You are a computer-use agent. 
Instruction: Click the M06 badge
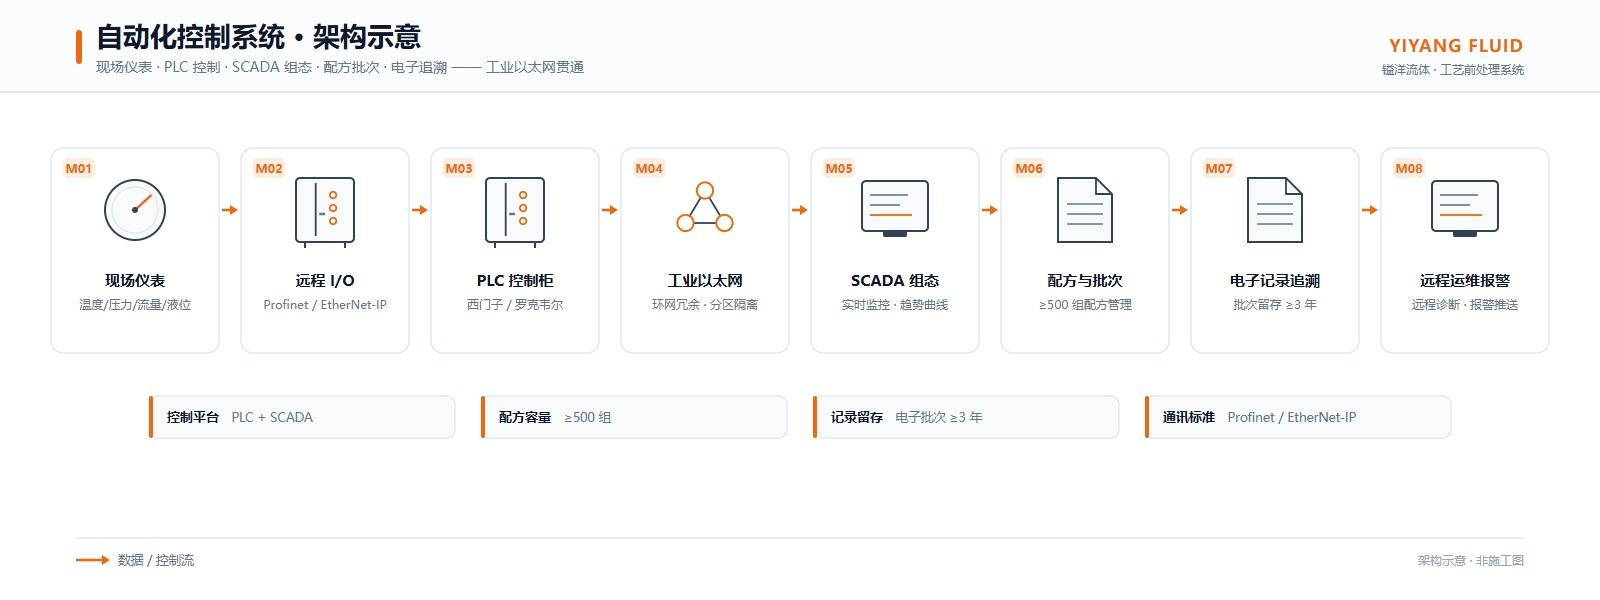(1029, 168)
